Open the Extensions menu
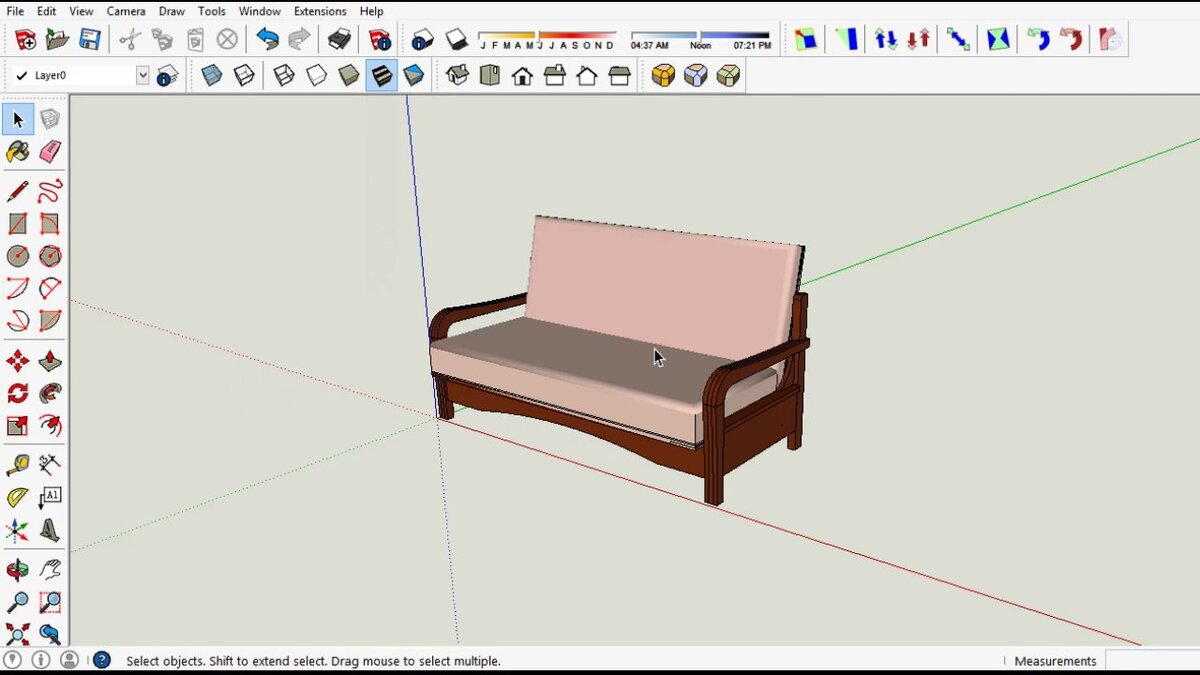This screenshot has height=675, width=1200. click(x=321, y=11)
